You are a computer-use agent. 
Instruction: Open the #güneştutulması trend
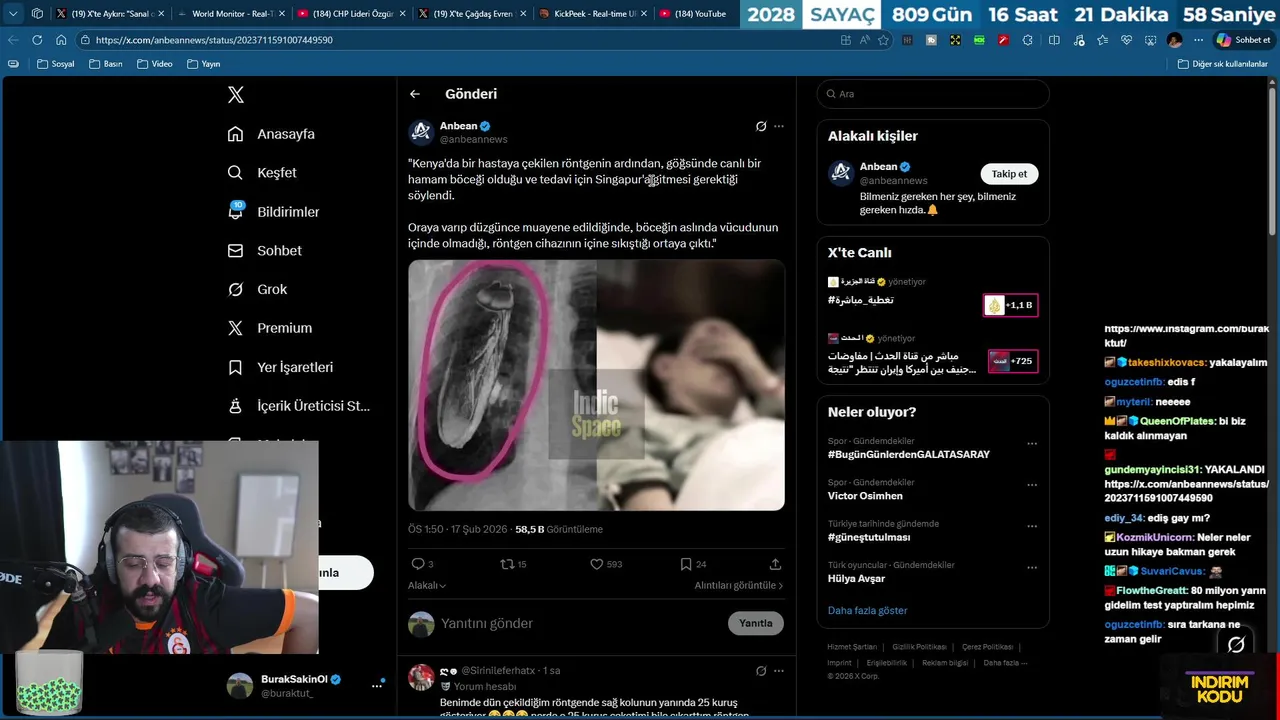coord(869,537)
